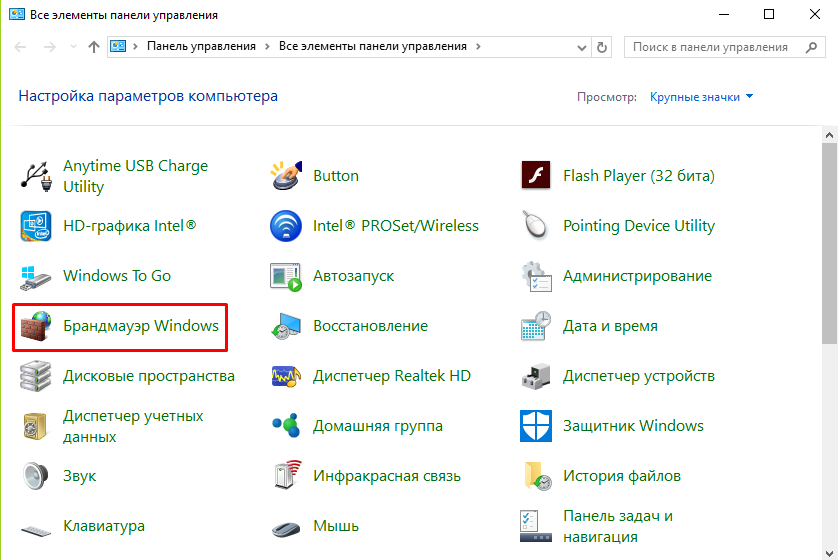Open Защитник Windows shield icon

click(536, 426)
